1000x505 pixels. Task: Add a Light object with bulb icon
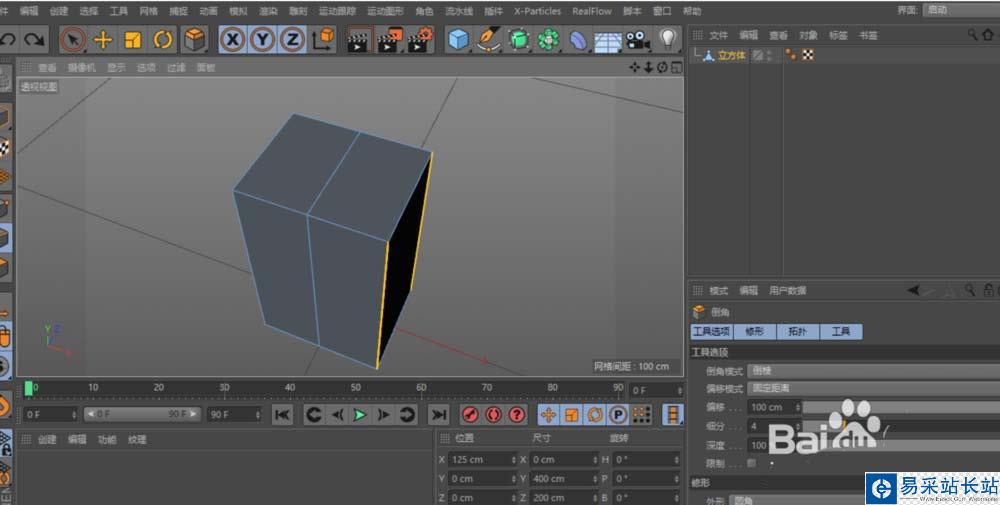[x=668, y=40]
